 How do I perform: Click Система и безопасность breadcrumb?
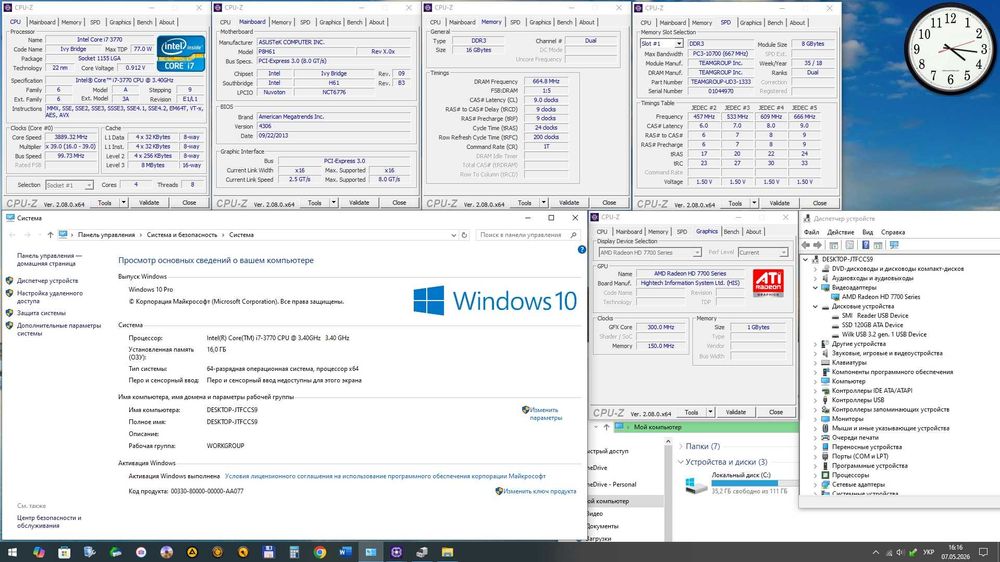[x=182, y=235]
